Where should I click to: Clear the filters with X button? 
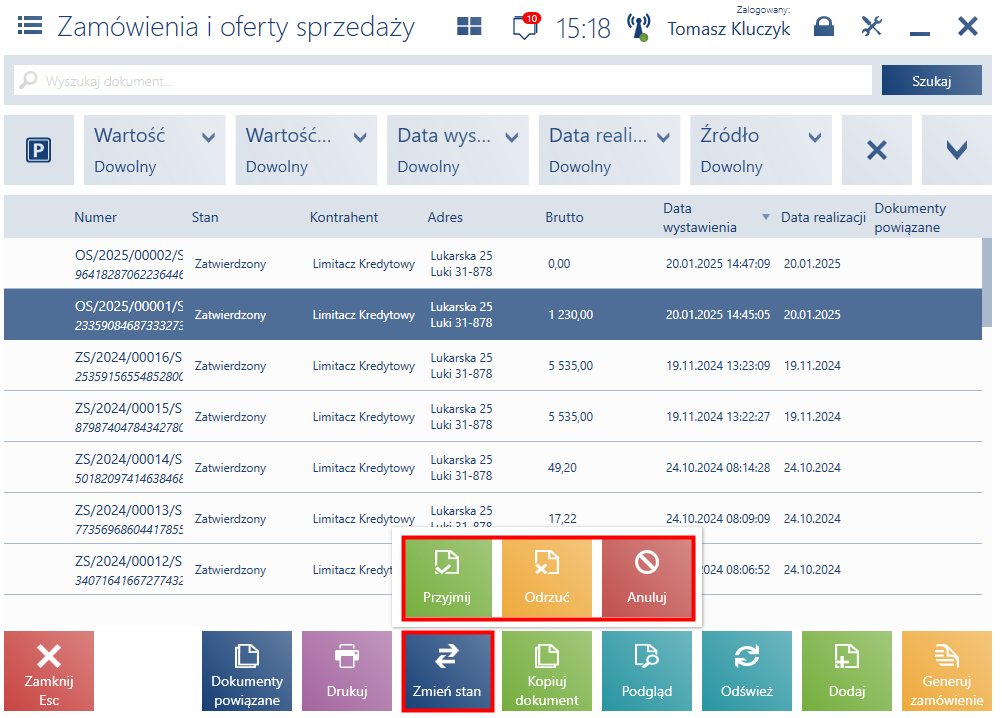pyautogui.click(x=877, y=150)
